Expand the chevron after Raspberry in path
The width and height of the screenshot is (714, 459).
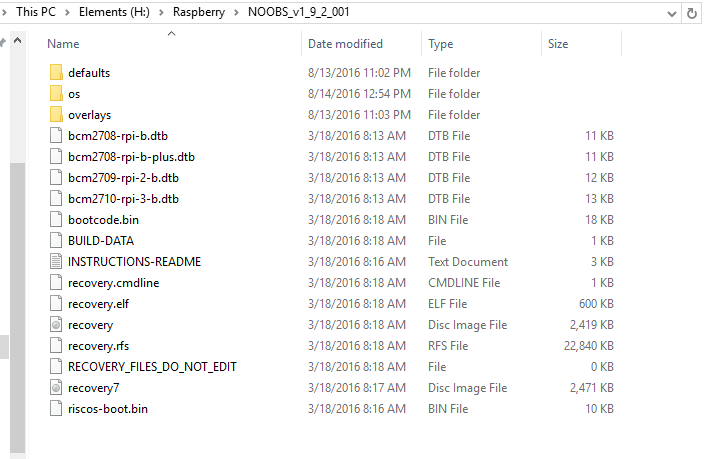236,12
